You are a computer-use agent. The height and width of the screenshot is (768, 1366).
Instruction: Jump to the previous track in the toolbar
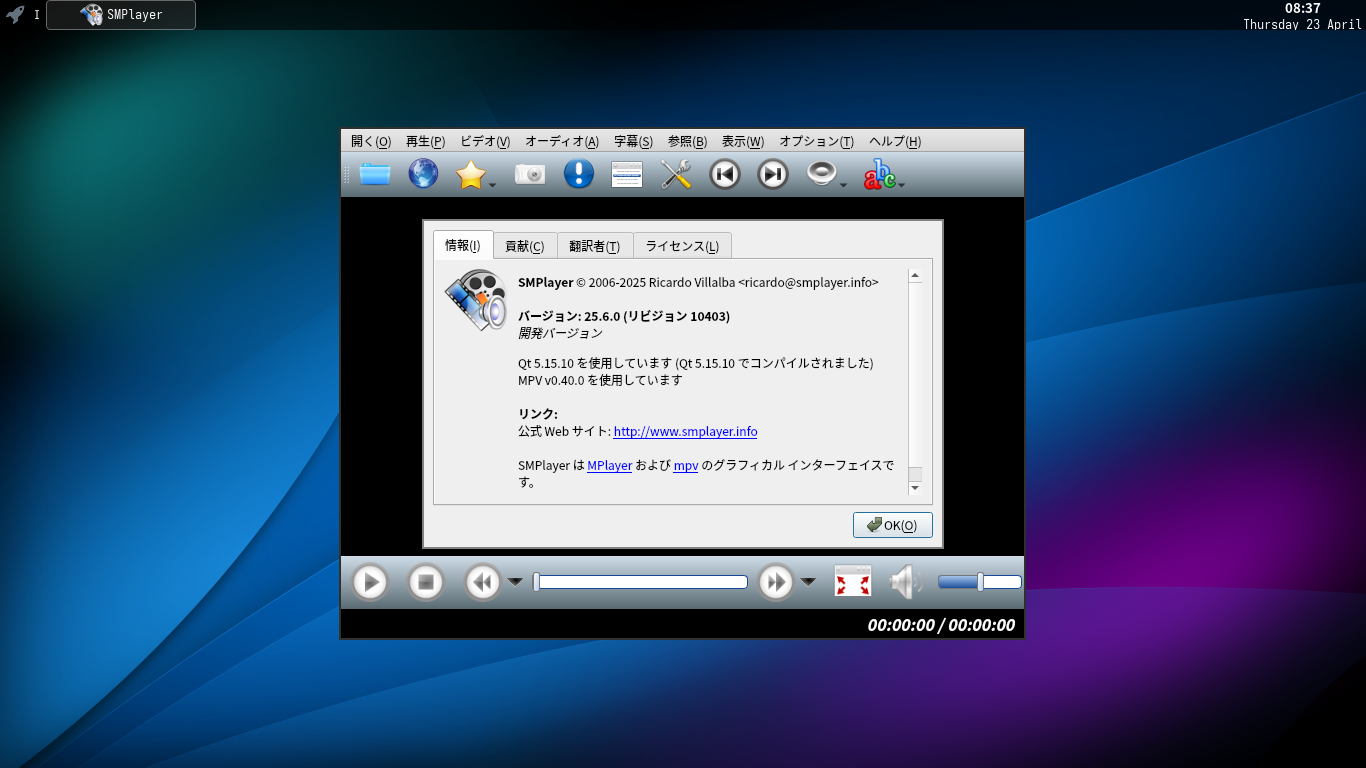[x=725, y=174]
